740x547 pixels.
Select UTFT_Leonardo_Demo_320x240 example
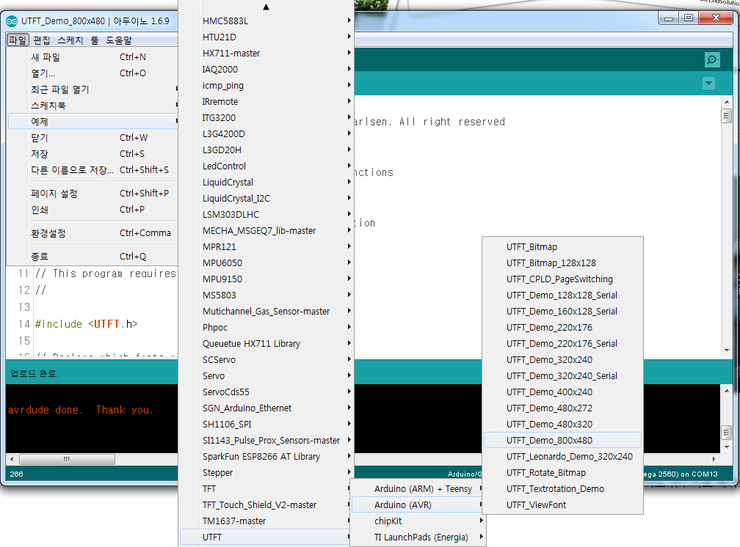563,456
